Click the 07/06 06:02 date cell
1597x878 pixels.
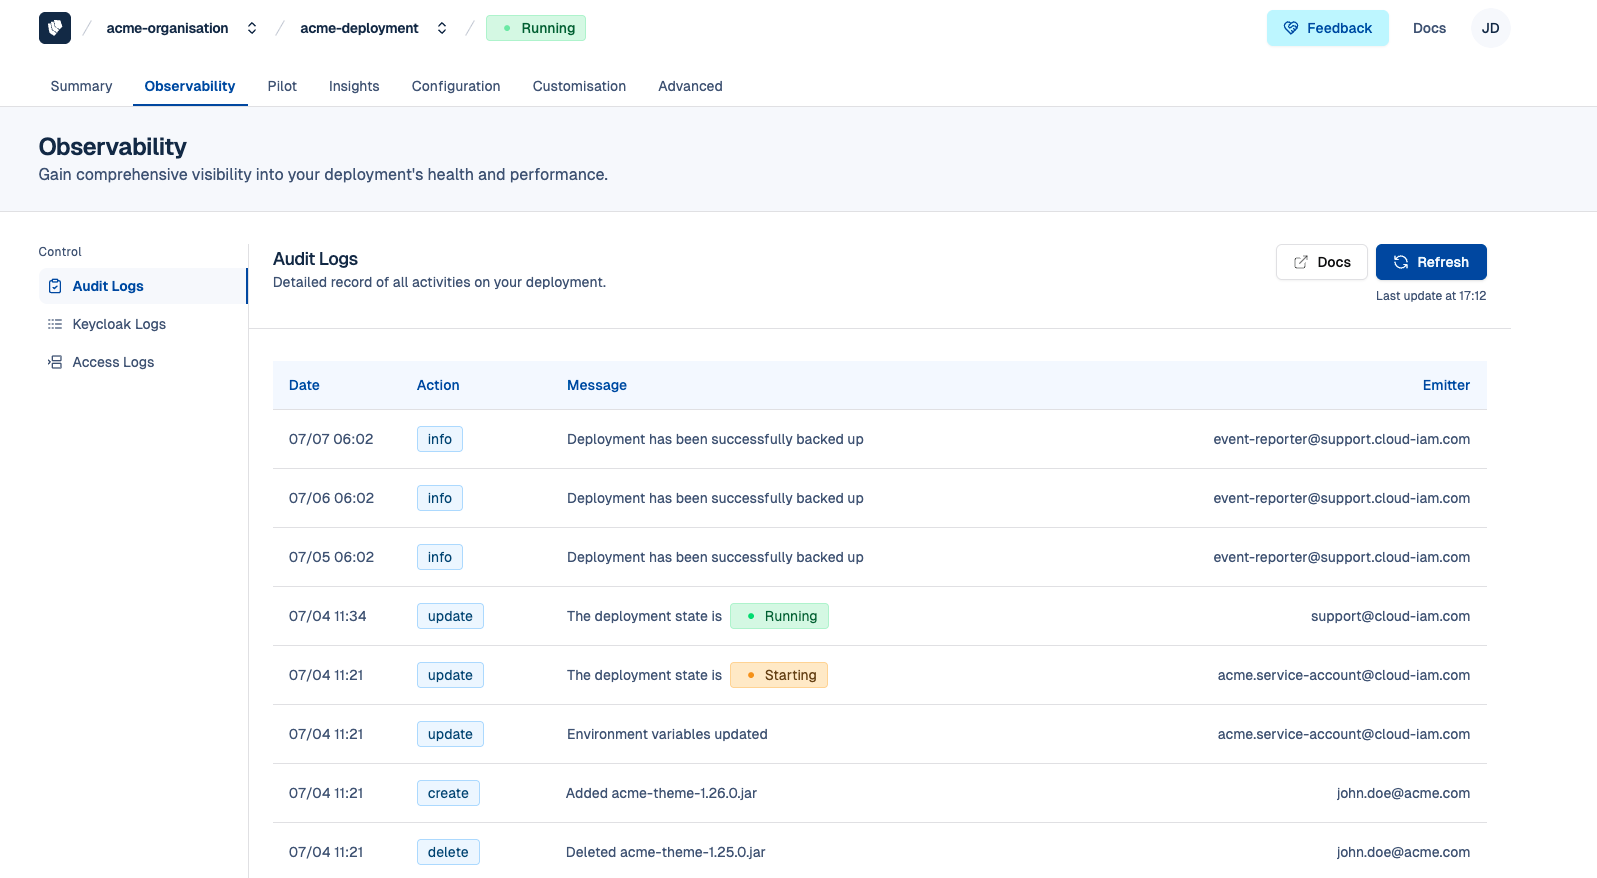pyautogui.click(x=331, y=498)
